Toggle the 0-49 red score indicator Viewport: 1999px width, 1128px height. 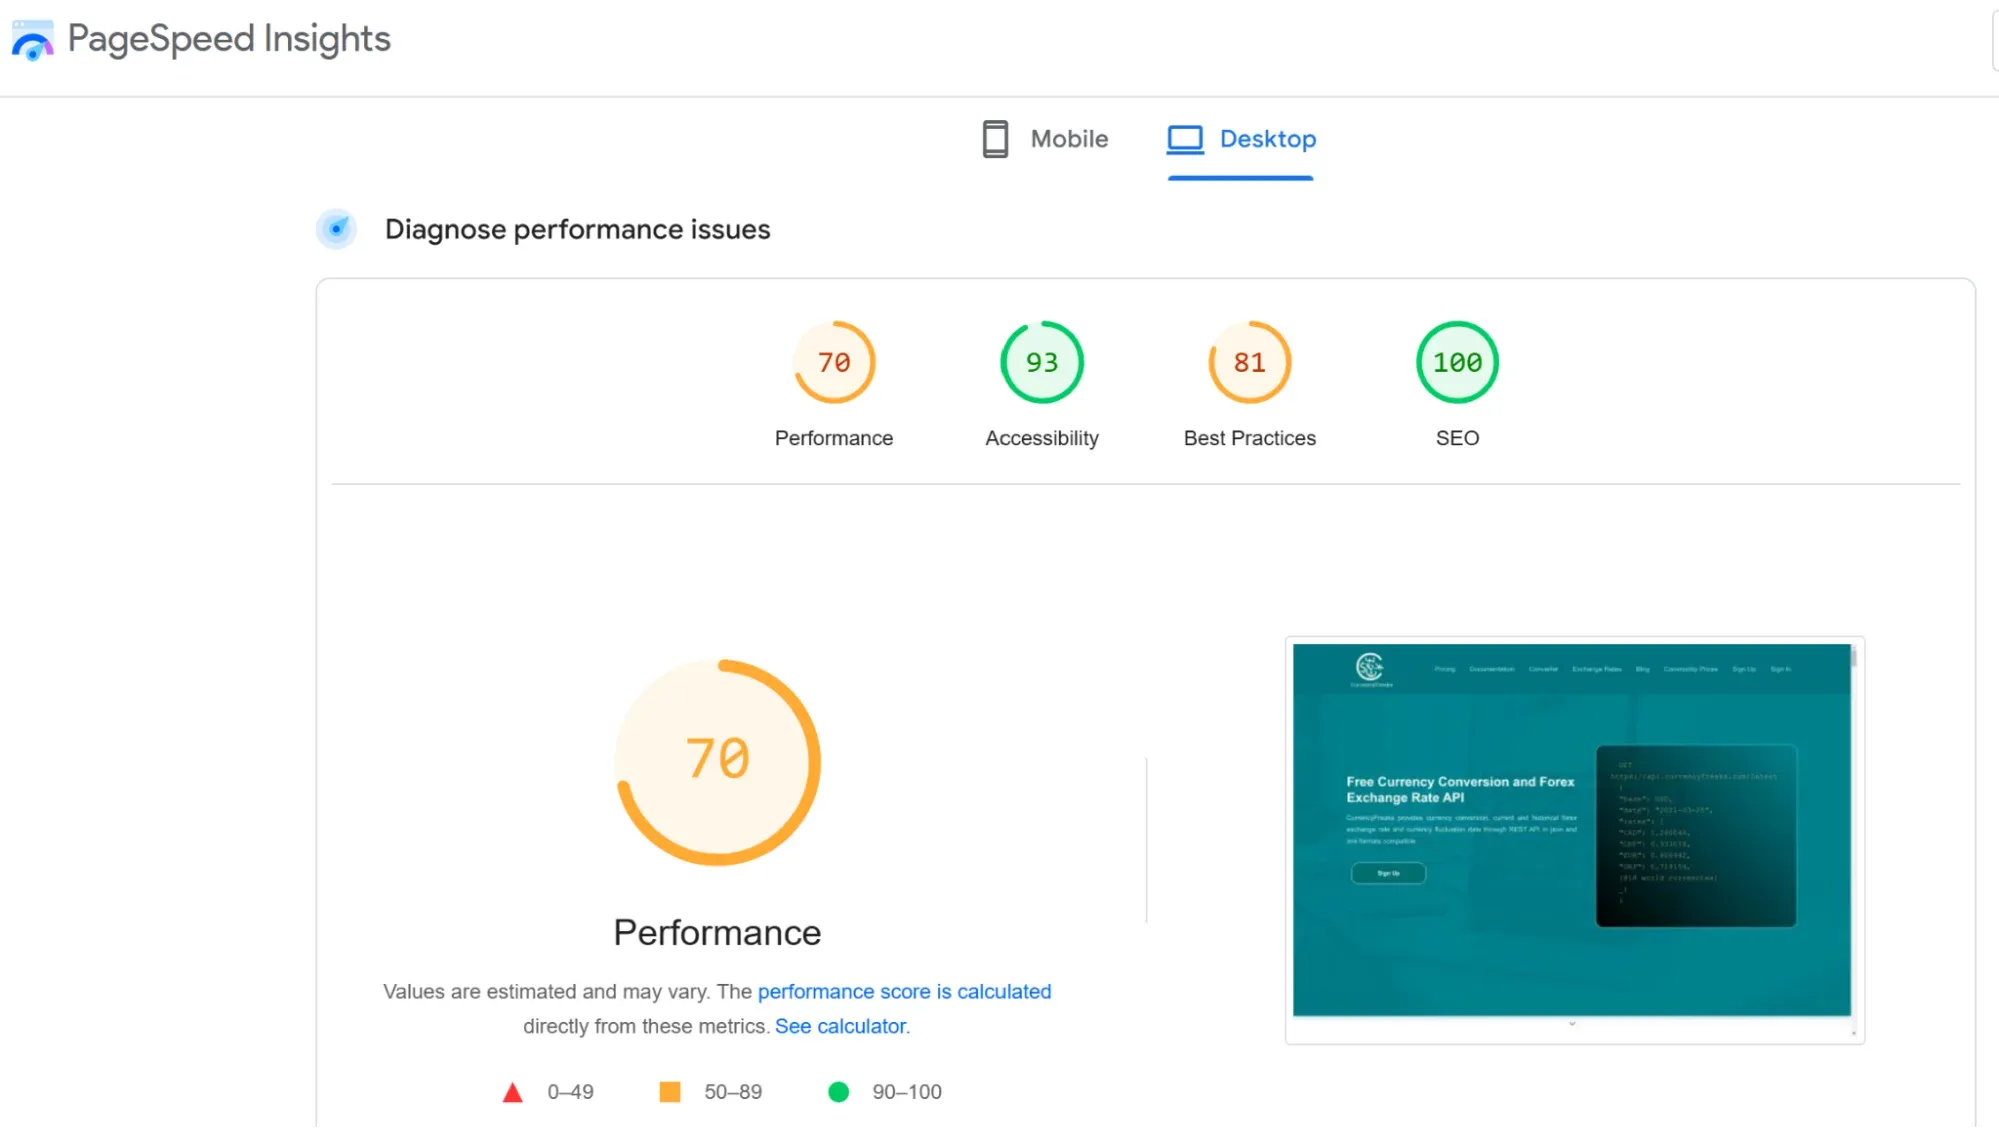(513, 1091)
